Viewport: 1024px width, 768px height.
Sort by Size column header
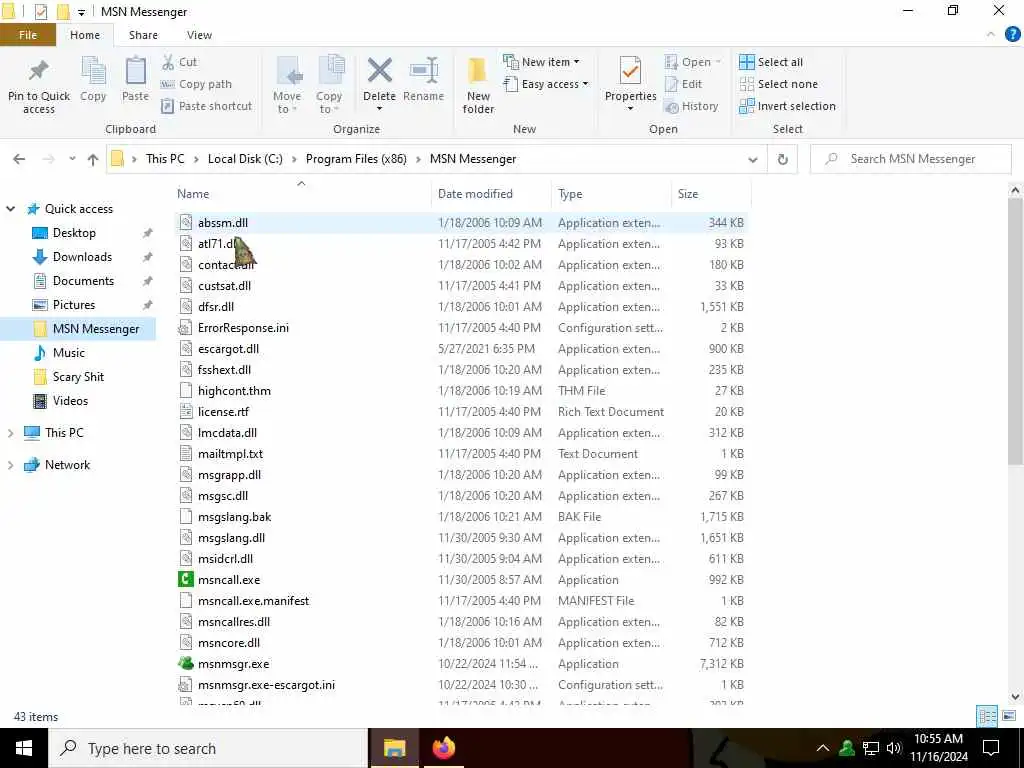click(x=711, y=194)
